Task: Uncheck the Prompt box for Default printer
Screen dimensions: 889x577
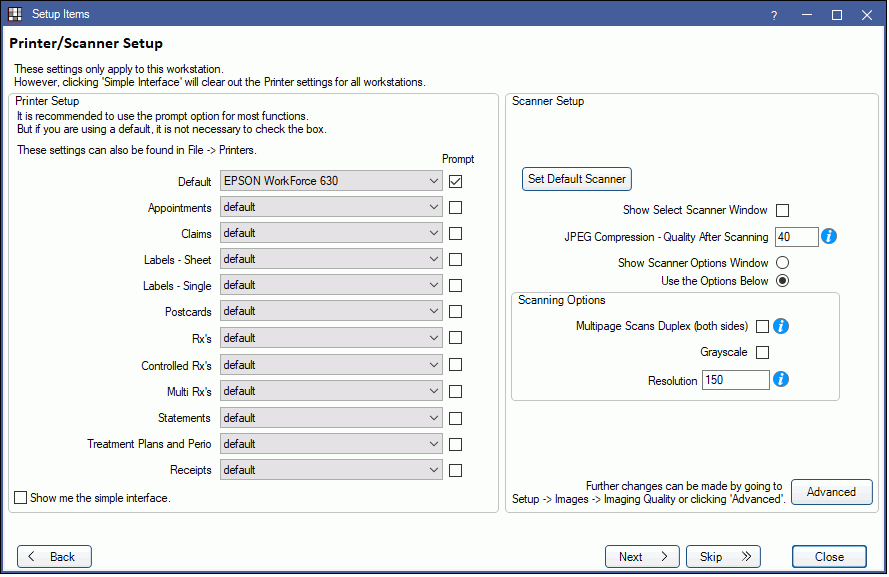Action: click(456, 182)
